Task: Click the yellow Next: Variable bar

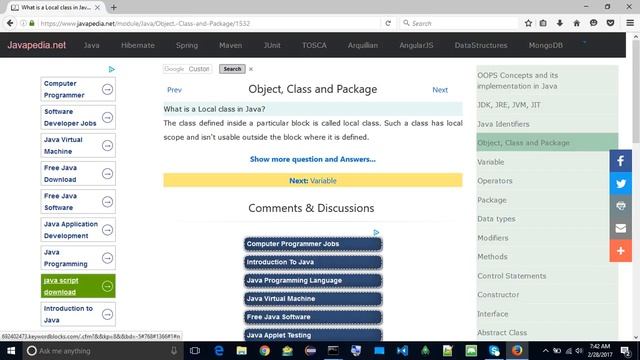Action: pyautogui.click(x=313, y=180)
